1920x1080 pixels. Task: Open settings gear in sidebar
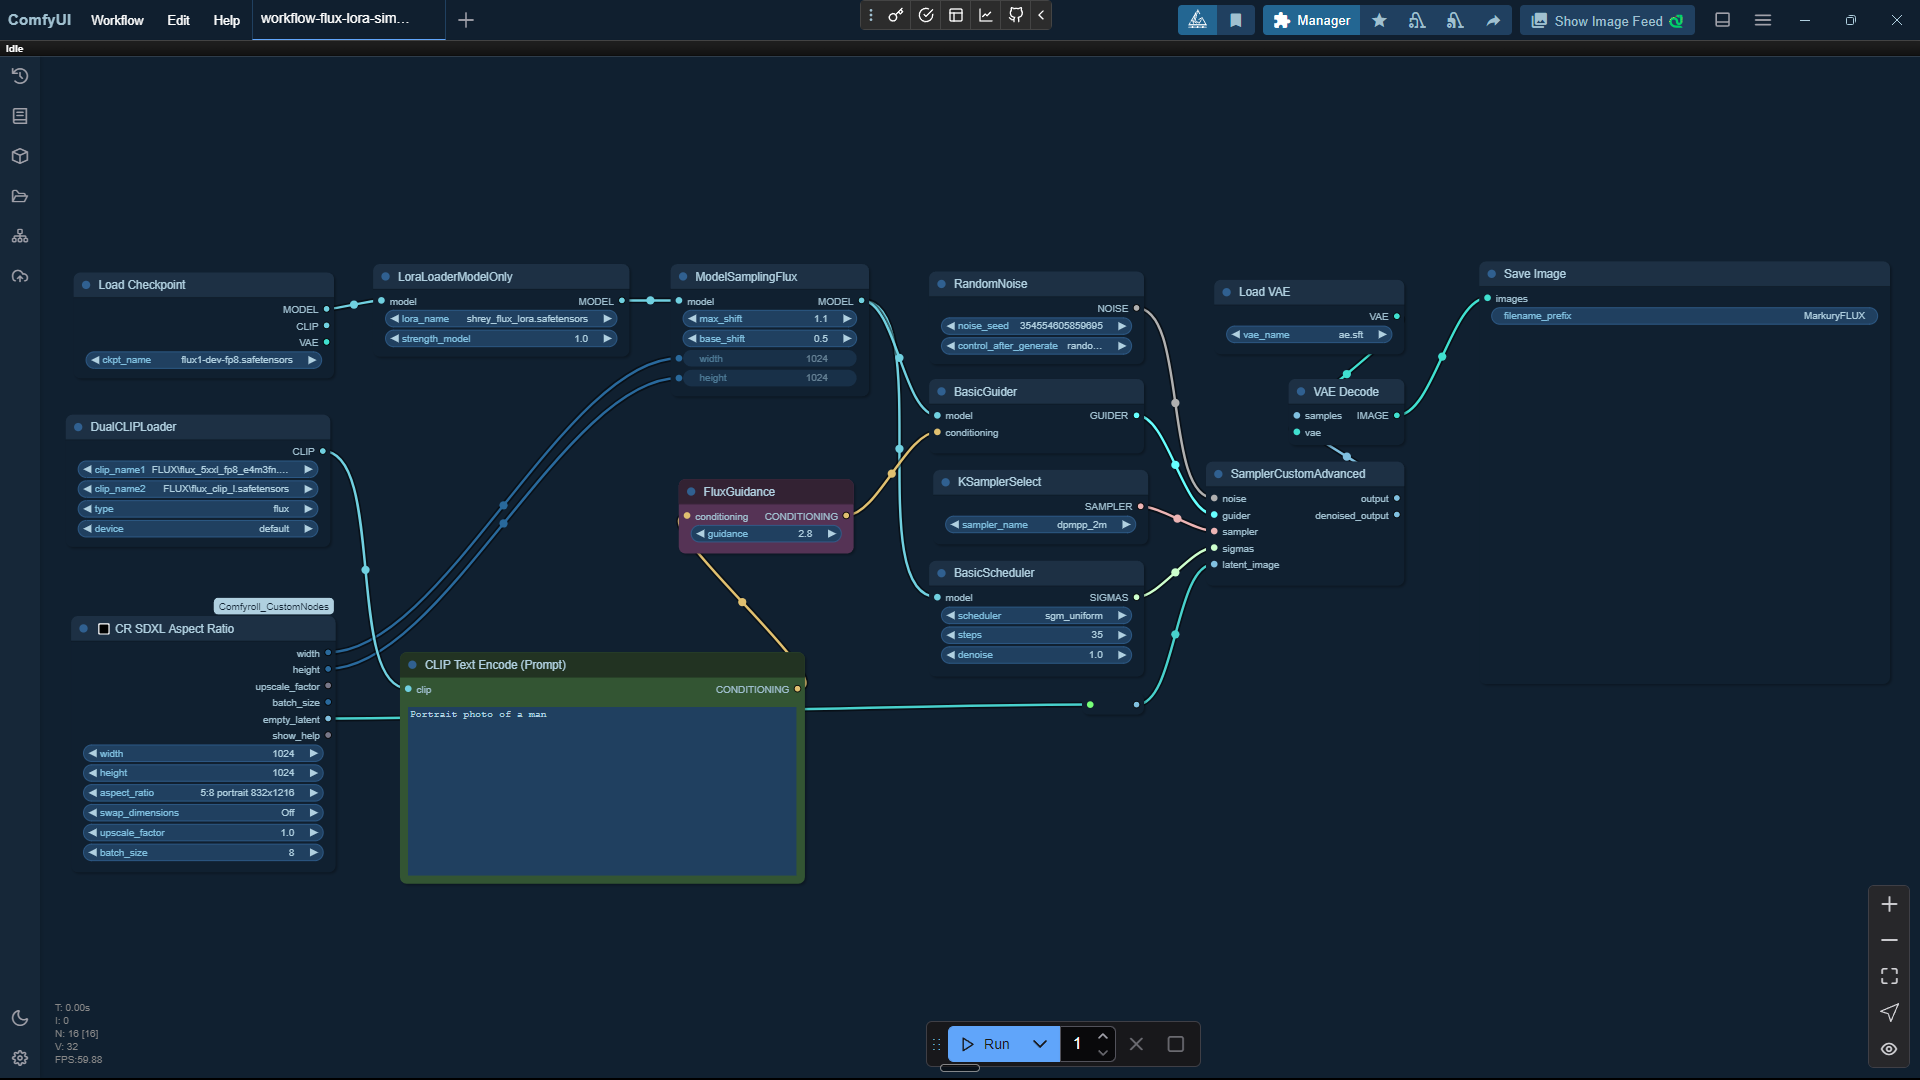point(20,1058)
